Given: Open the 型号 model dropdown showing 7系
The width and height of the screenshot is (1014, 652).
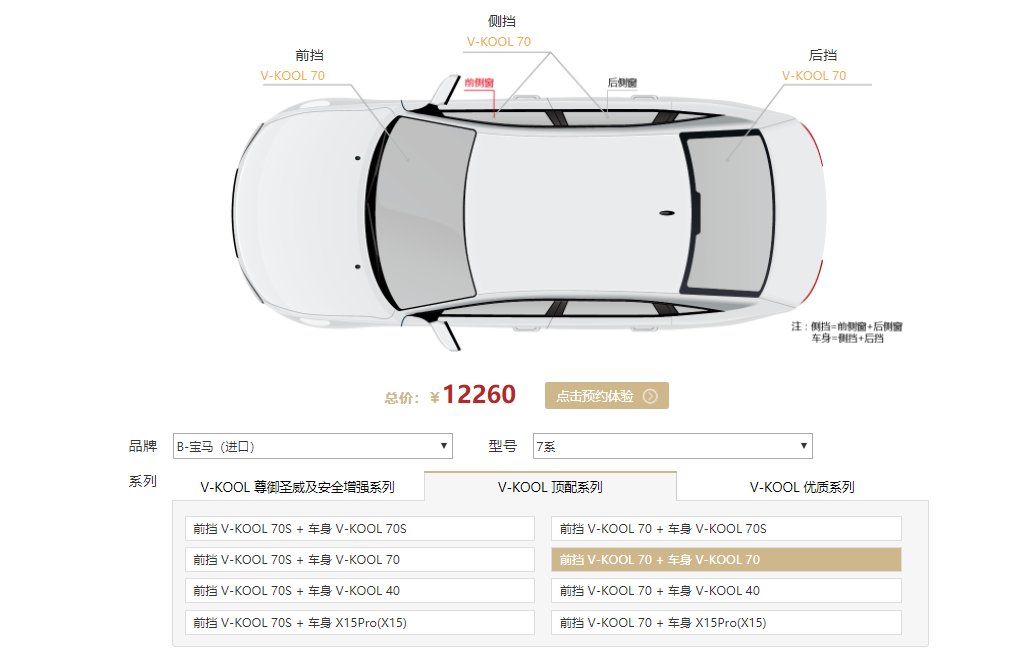Looking at the screenshot, I should point(673,446).
